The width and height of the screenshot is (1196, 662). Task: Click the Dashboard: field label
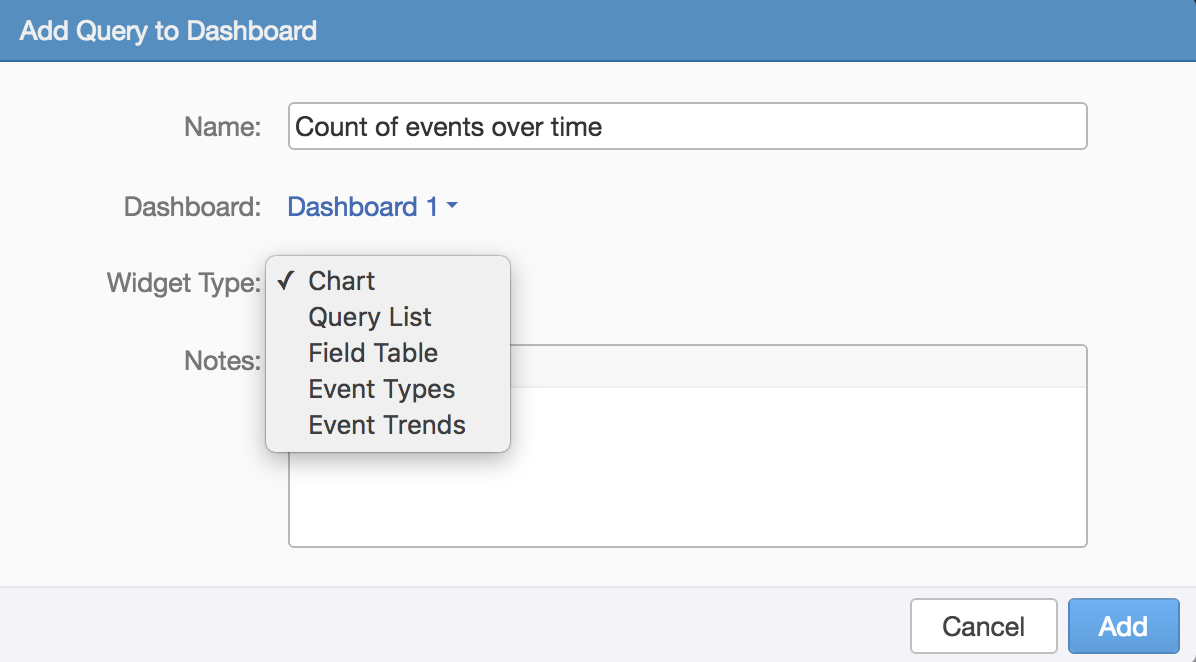tap(192, 207)
